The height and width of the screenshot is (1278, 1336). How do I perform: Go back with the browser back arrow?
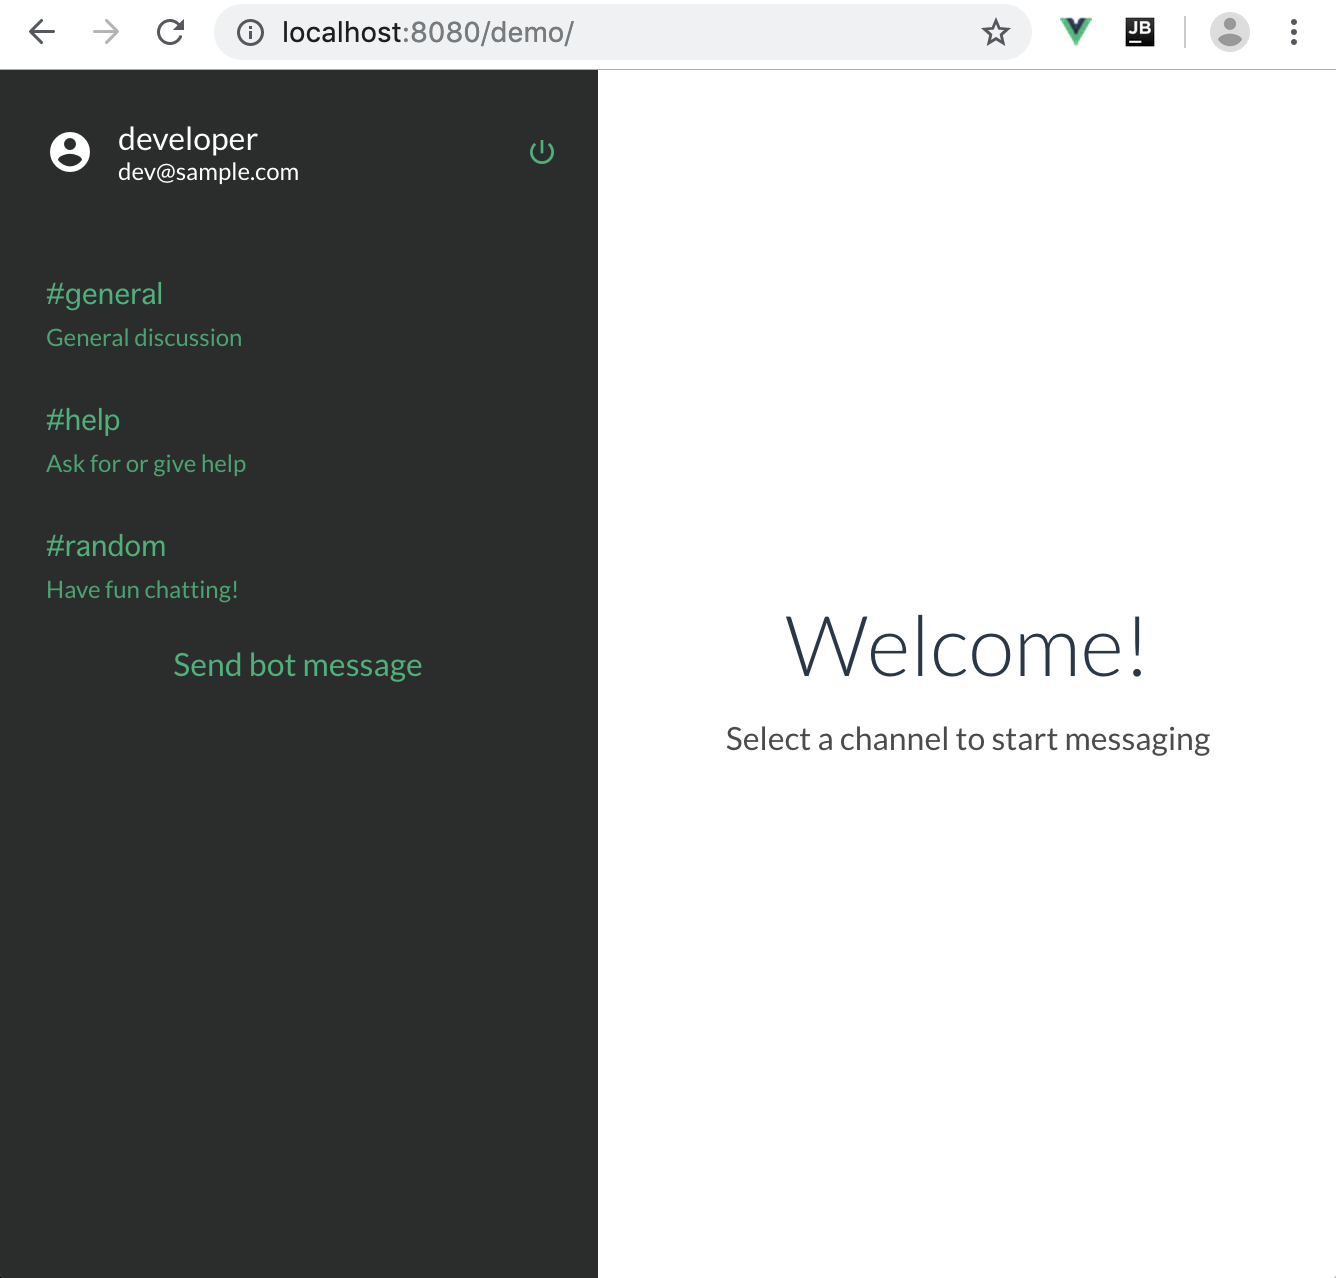click(x=42, y=32)
